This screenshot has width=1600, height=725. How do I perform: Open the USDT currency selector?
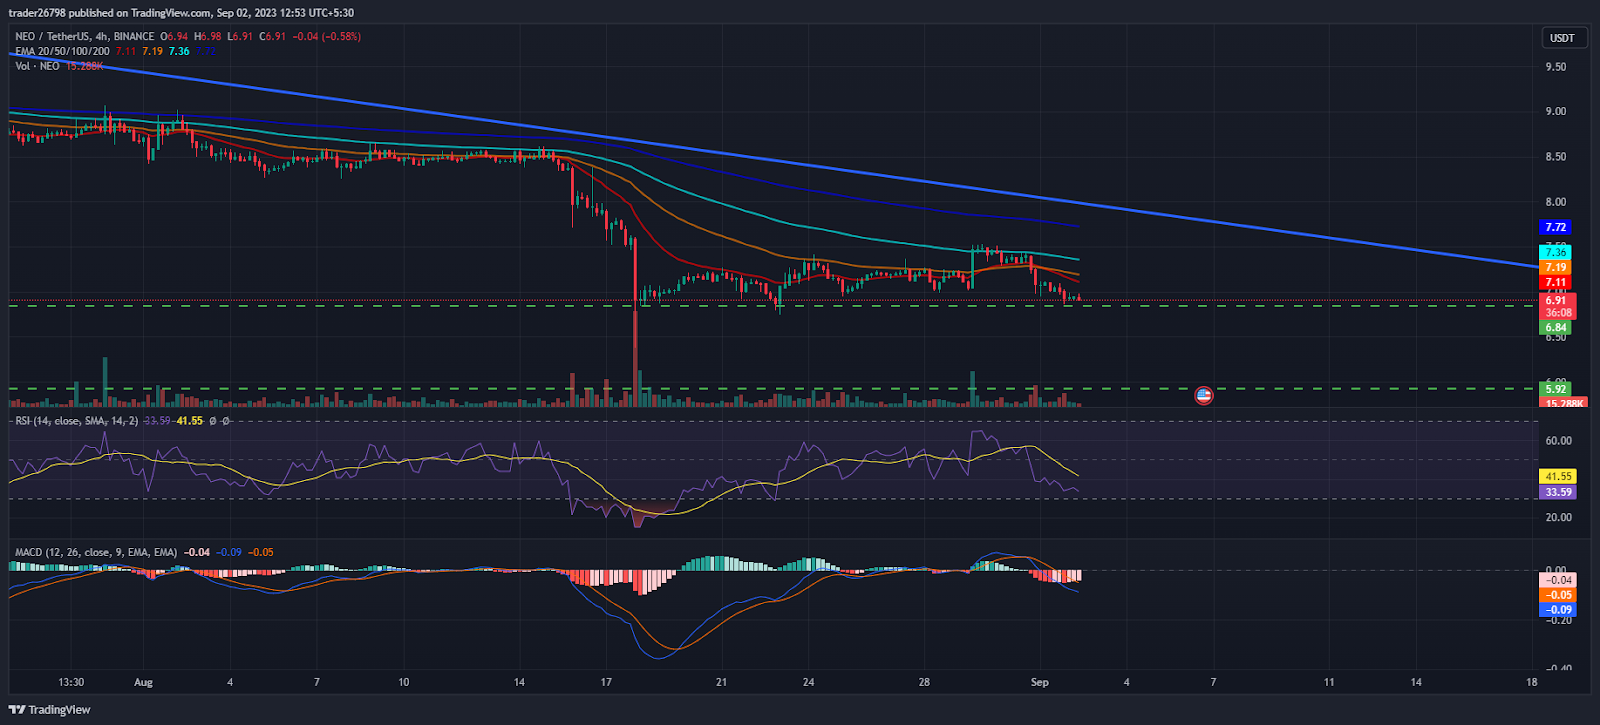click(1562, 38)
